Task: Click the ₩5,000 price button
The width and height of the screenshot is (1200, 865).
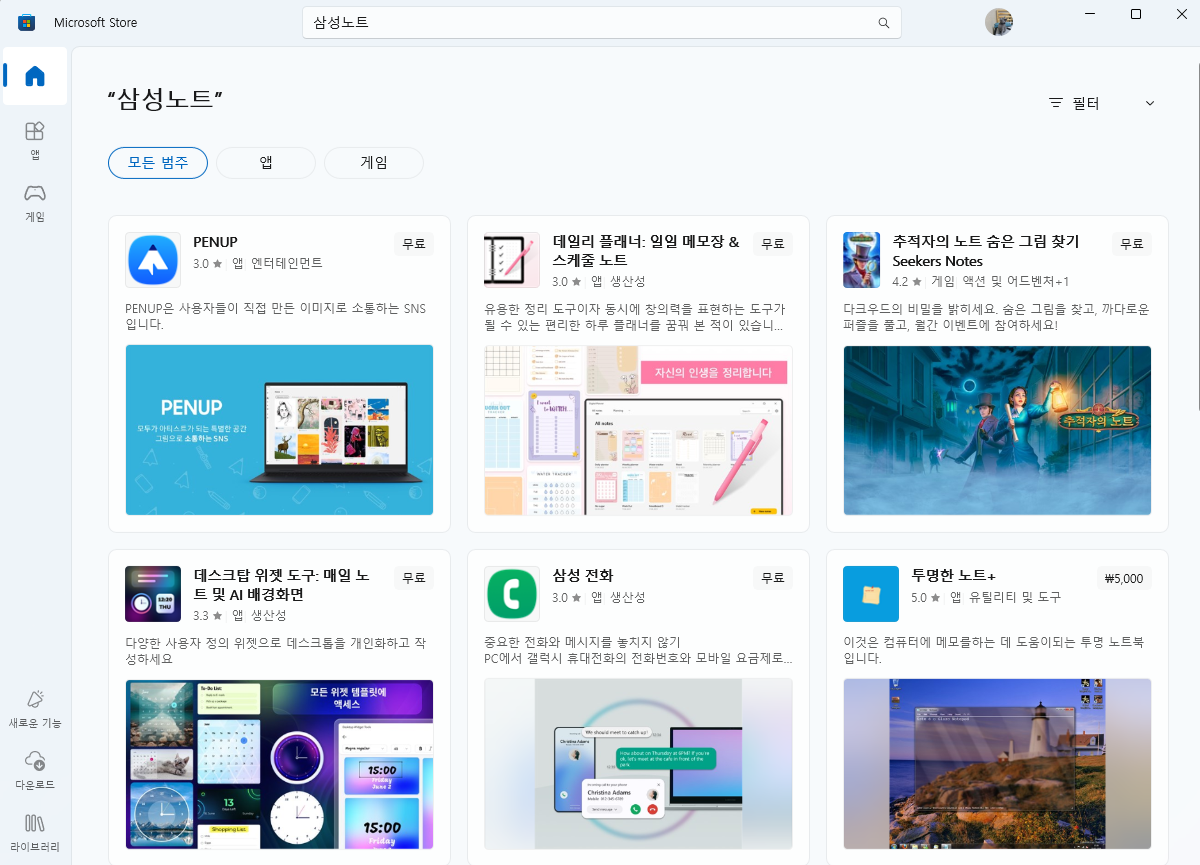Action: pyautogui.click(x=1125, y=577)
